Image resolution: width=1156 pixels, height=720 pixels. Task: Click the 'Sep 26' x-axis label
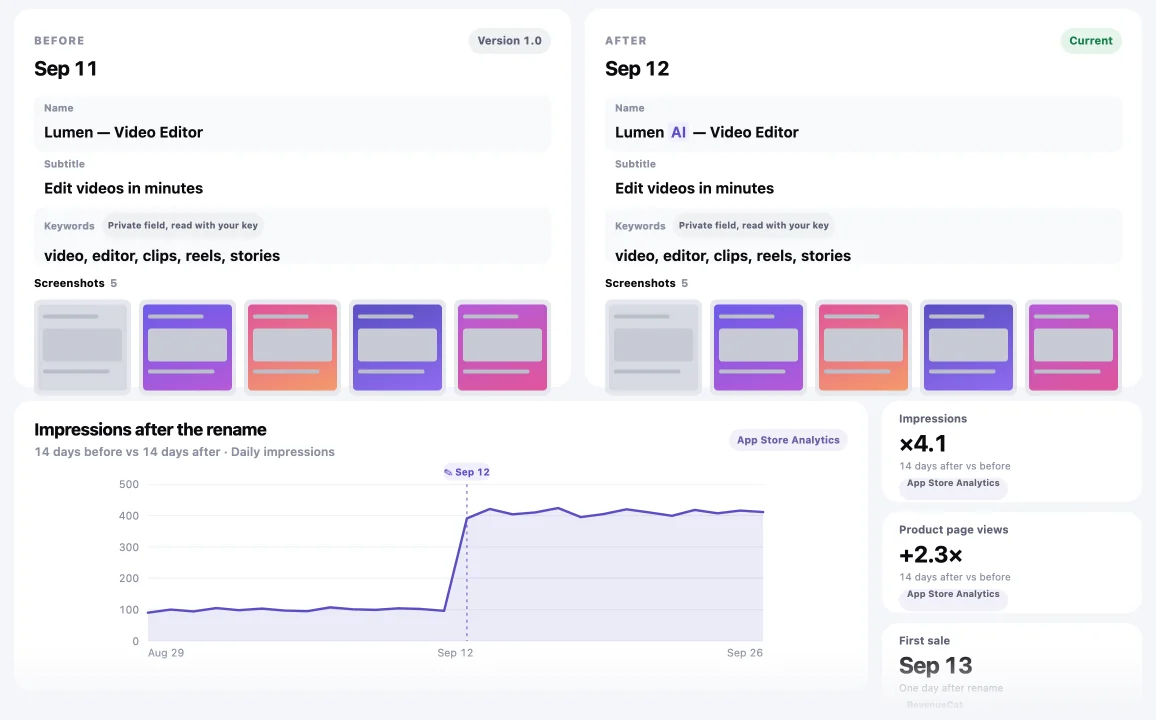(x=745, y=653)
